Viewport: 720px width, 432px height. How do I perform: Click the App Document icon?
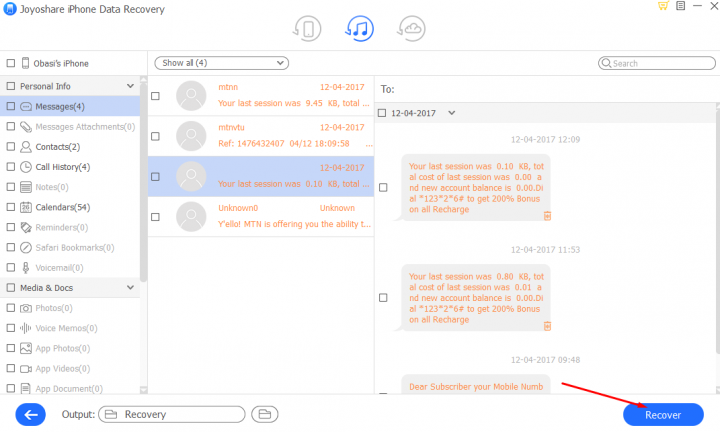(26, 389)
